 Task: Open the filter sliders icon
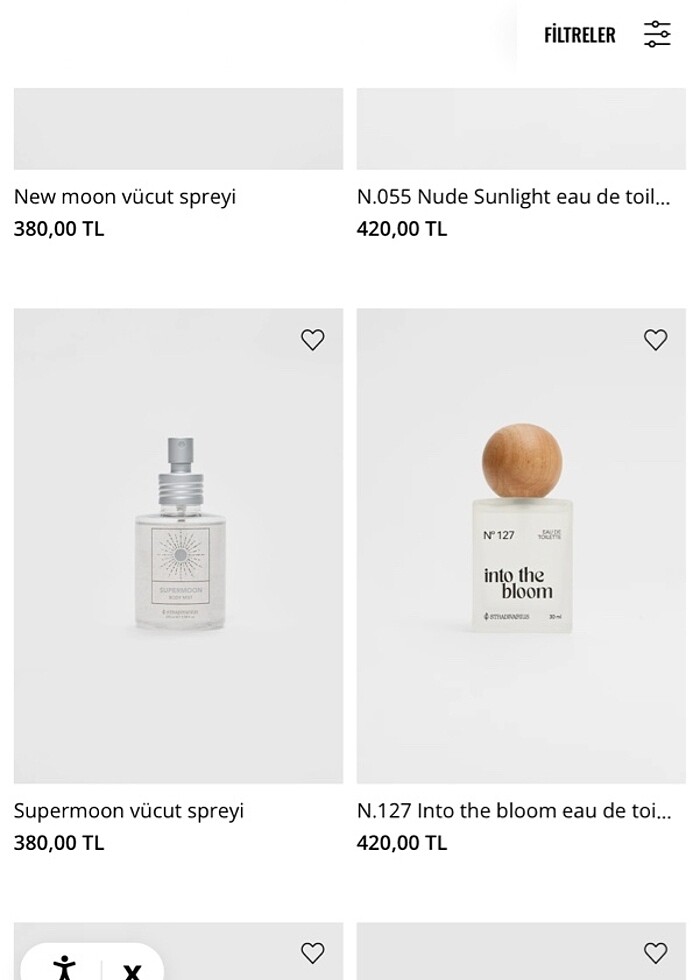(x=657, y=34)
